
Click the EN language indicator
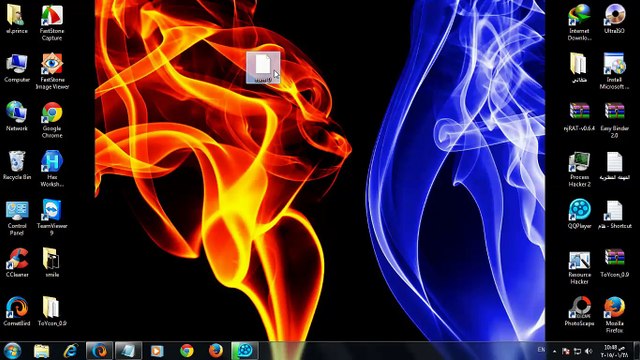[541, 350]
